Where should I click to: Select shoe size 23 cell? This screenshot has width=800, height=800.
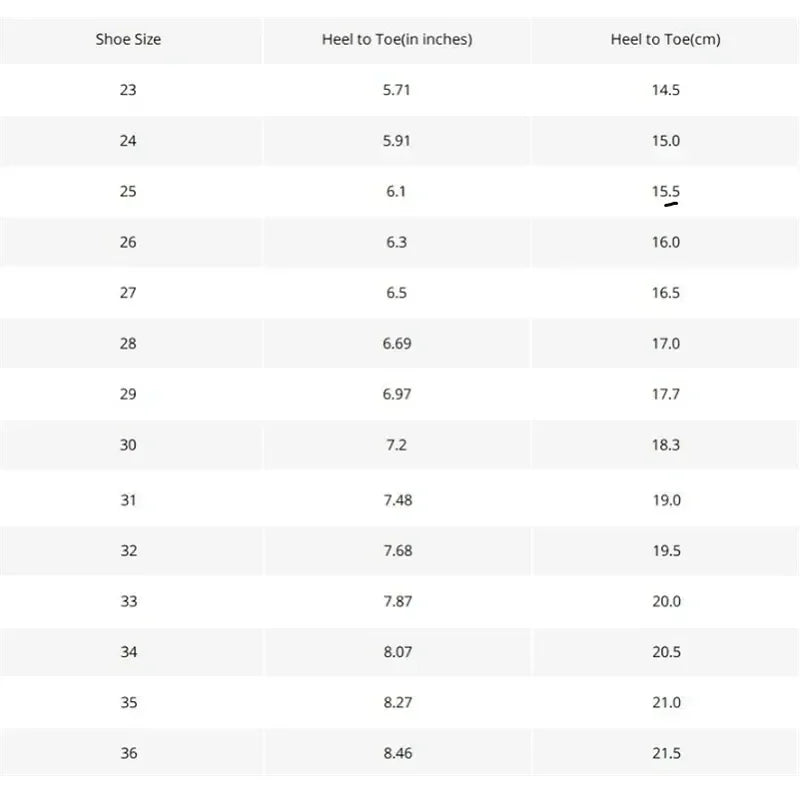coord(128,90)
